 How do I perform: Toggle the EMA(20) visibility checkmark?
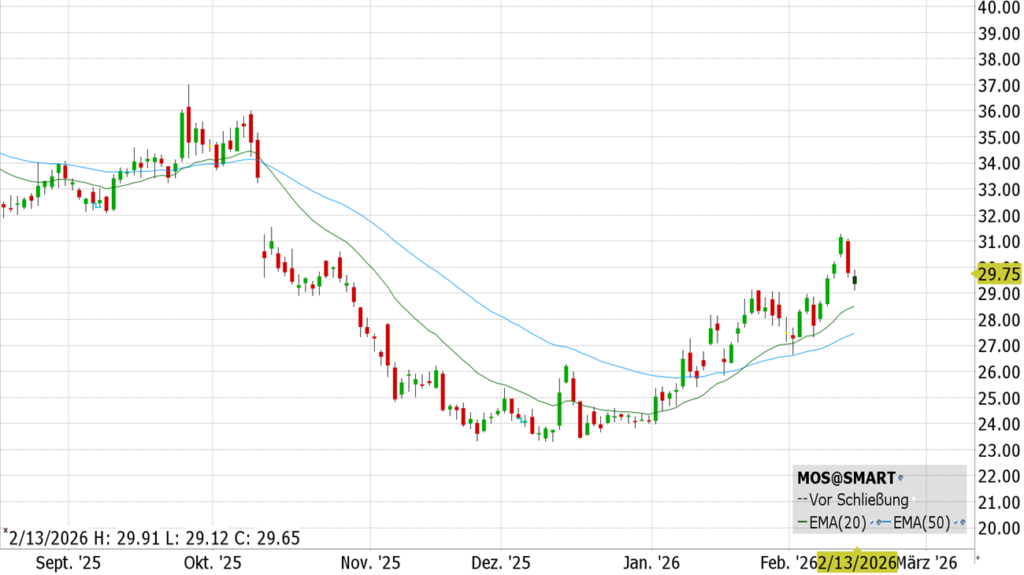click(x=871, y=522)
